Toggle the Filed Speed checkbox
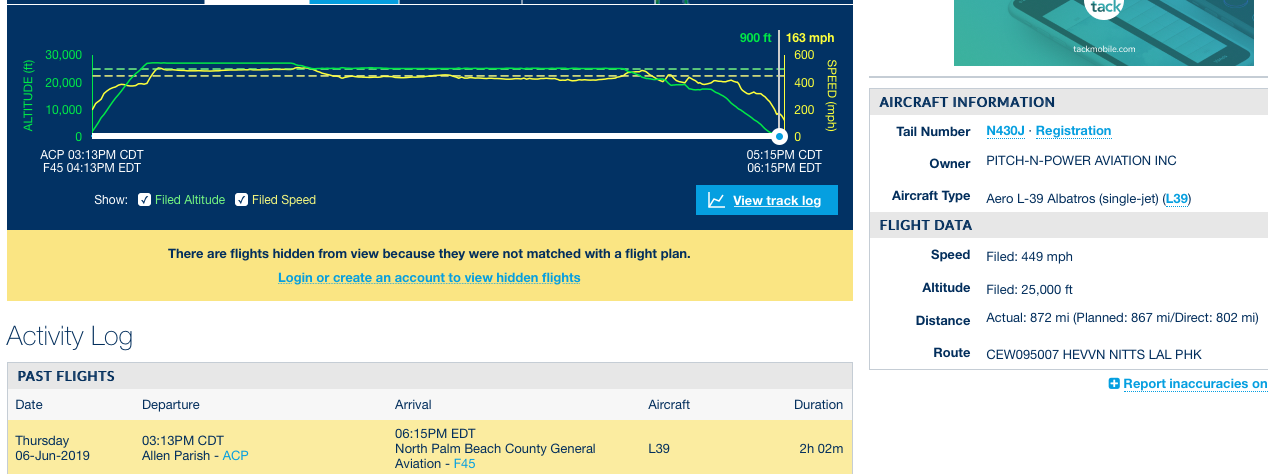1268x474 pixels. [242, 200]
